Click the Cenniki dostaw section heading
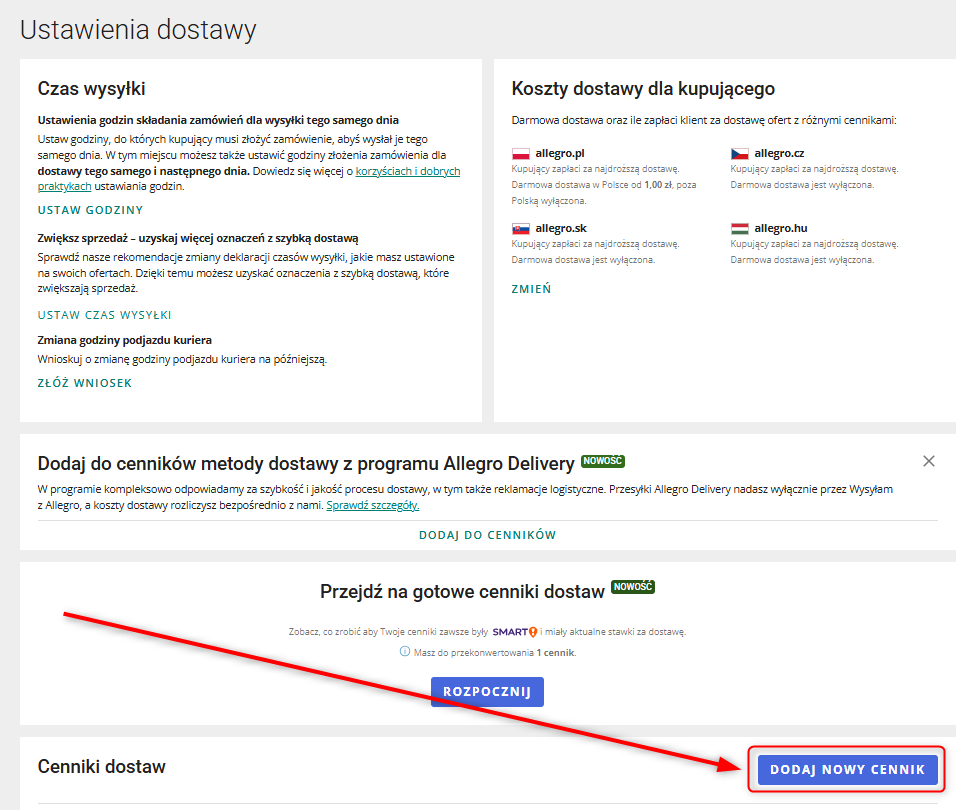This screenshot has width=956, height=810. pos(101,767)
